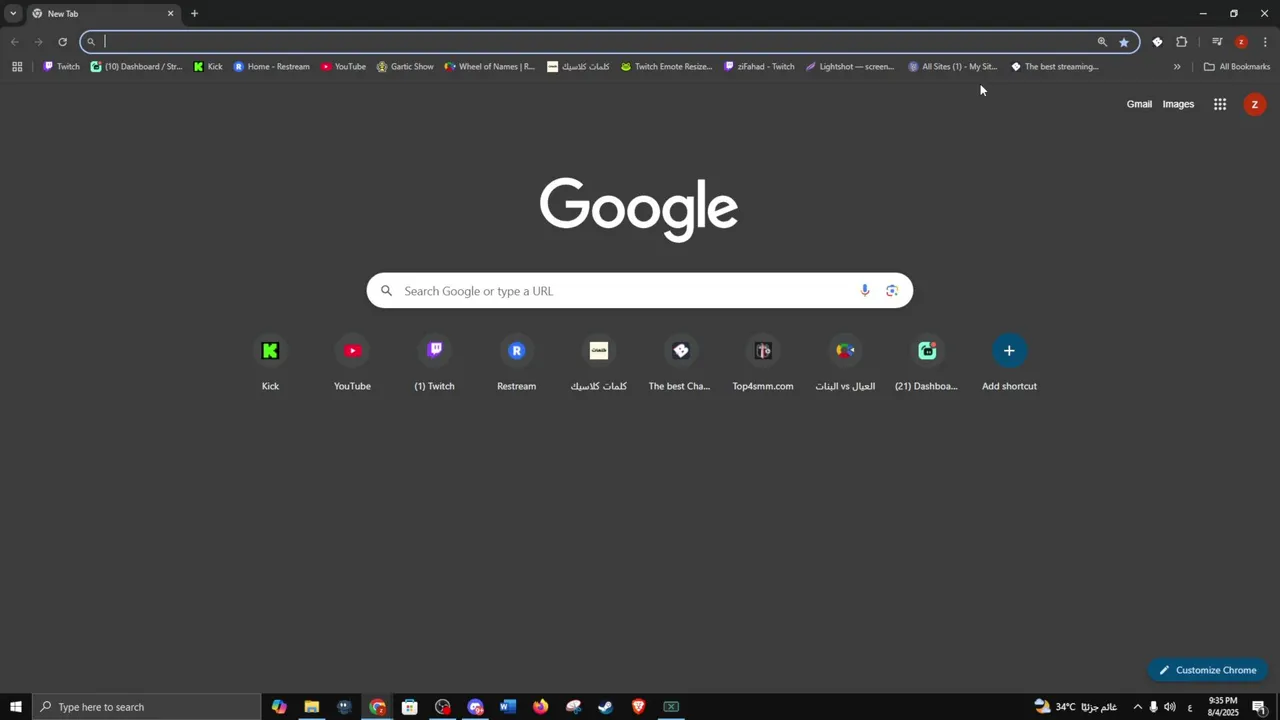Open The best streaming bookmark

click(x=1055, y=67)
